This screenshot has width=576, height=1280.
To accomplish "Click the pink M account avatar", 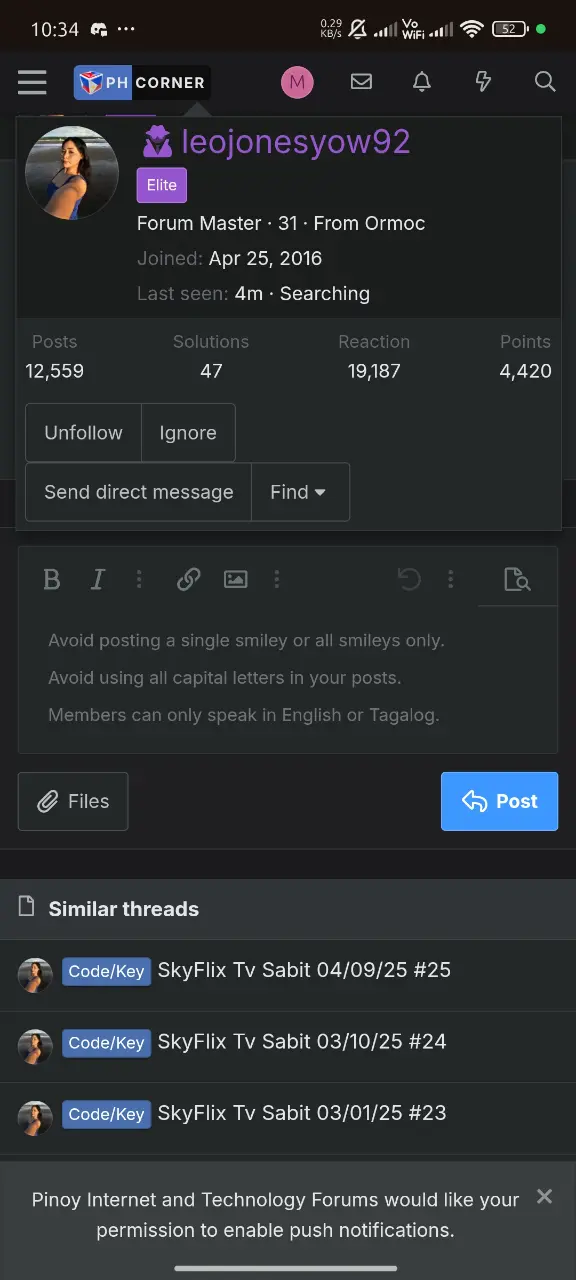I will pyautogui.click(x=297, y=82).
